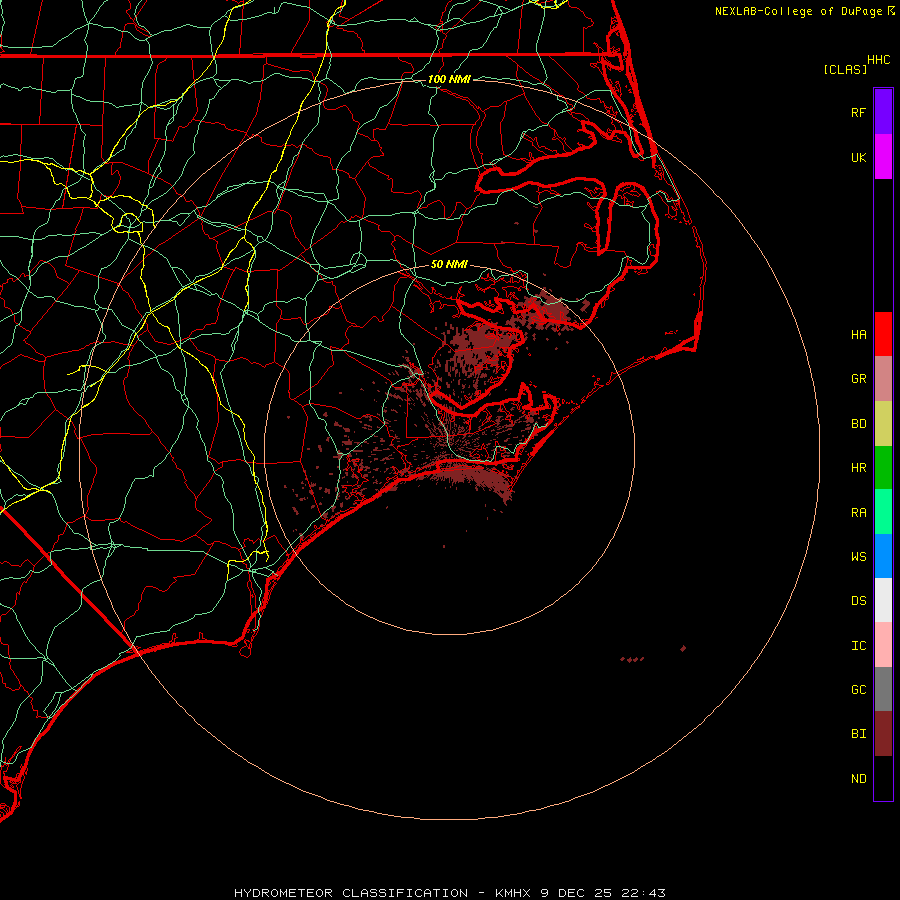Screen dimensions: 900x900
Task: Click the [CLAS] legend heading
Action: tap(845, 69)
